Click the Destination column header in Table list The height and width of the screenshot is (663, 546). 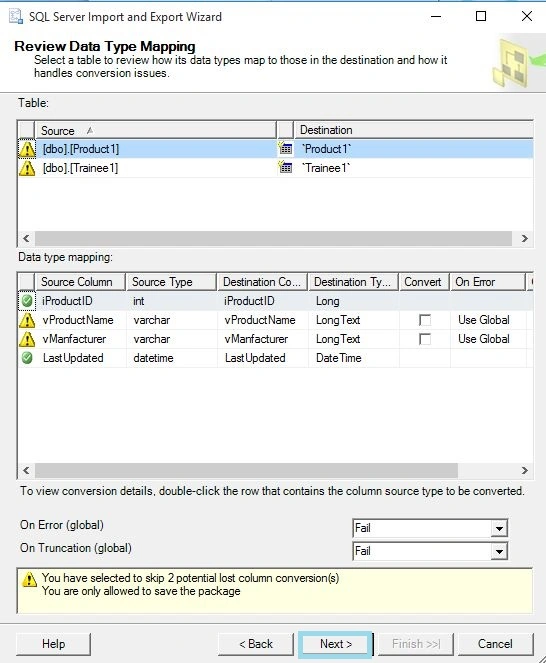coord(413,130)
